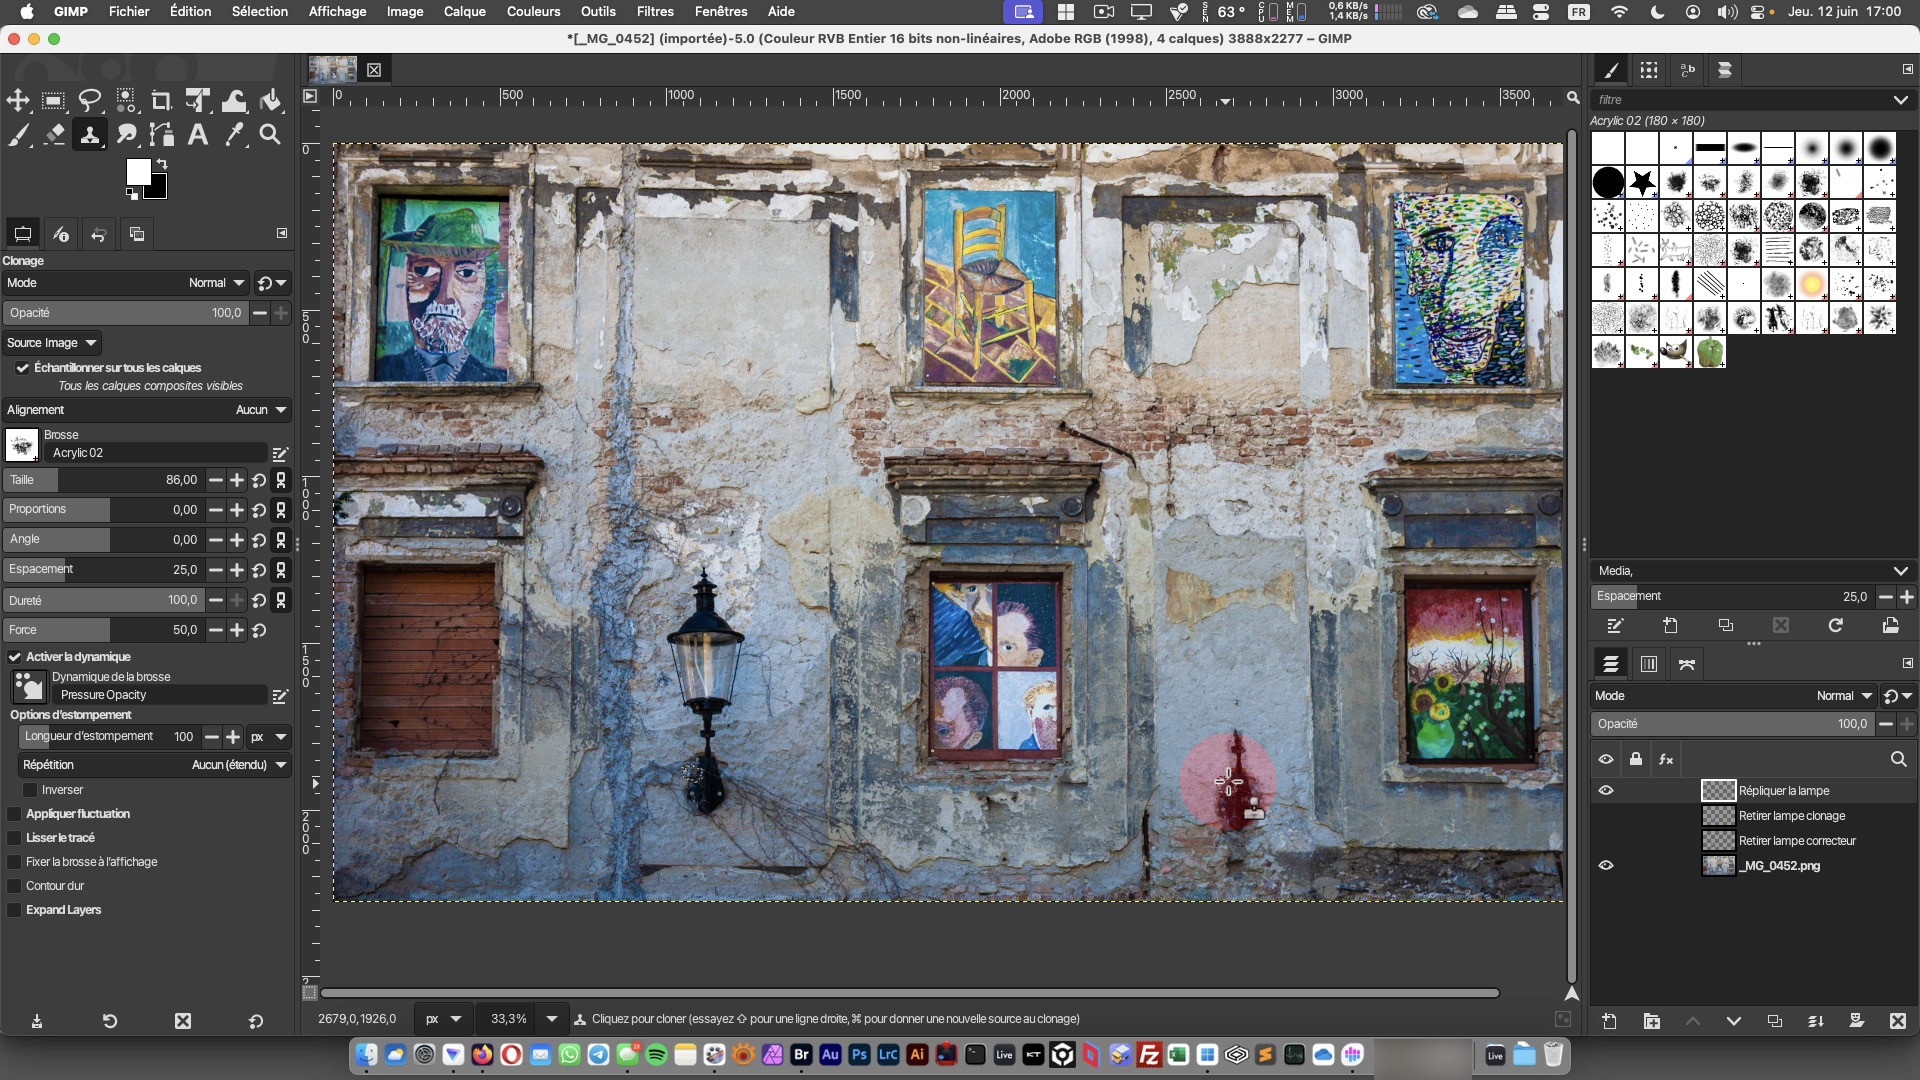The image size is (1920, 1080).
Task: Select the Free Select lasso tool
Action: pyautogui.click(x=90, y=100)
